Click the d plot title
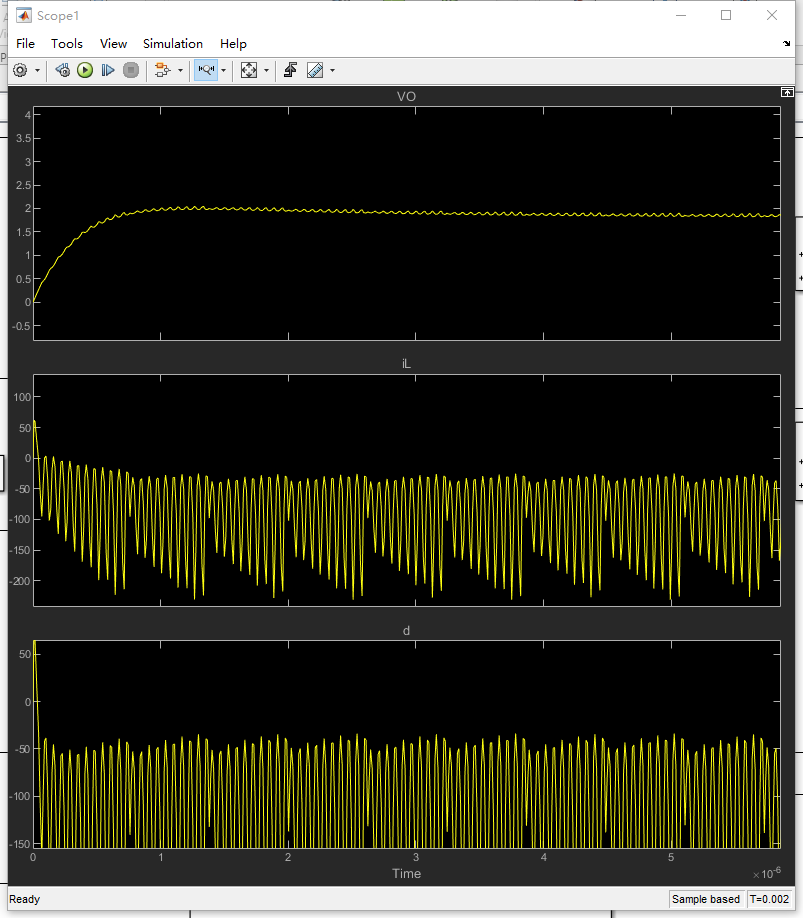 tap(406, 631)
